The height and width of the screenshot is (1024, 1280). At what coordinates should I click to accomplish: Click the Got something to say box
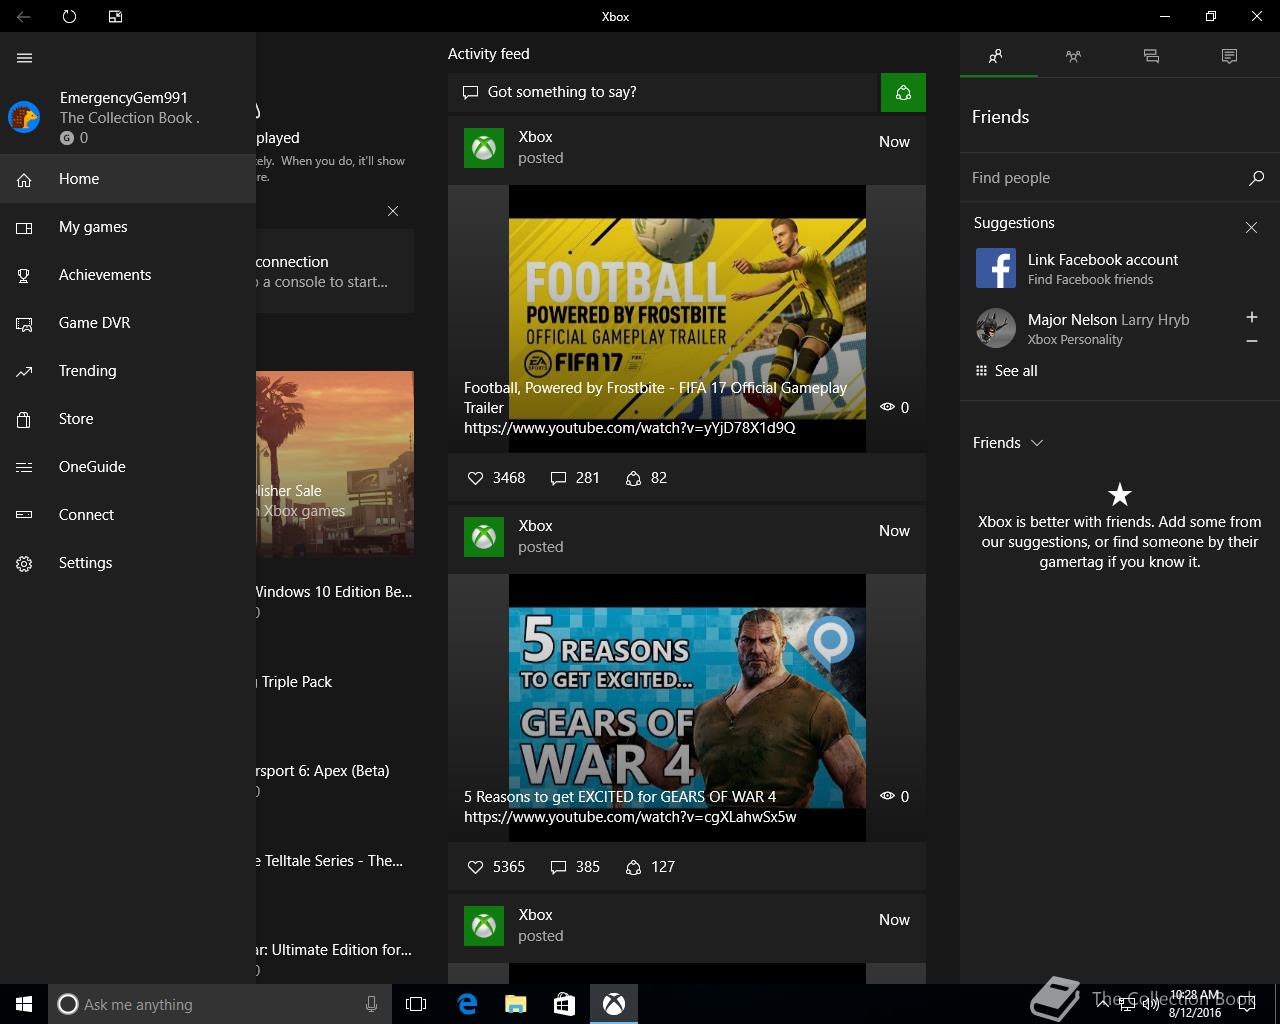[663, 92]
